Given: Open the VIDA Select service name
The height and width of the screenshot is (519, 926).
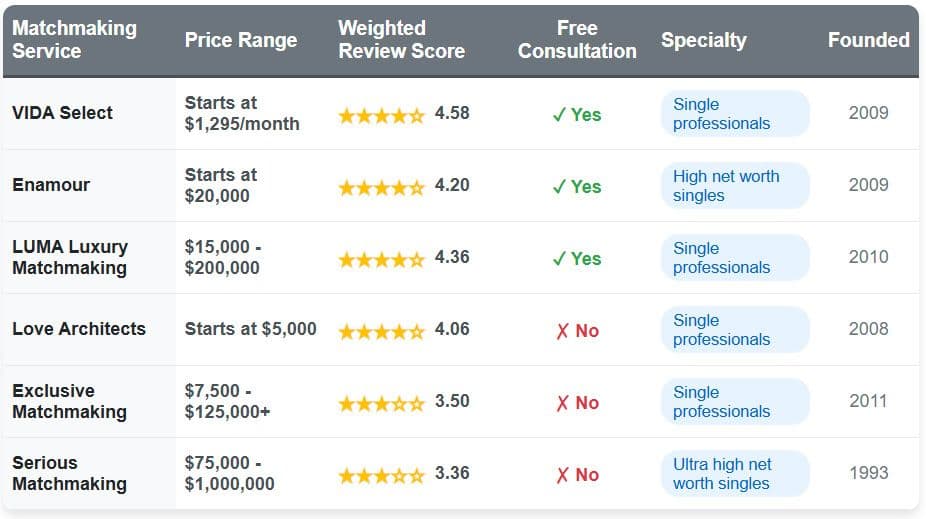Looking at the screenshot, I should click(62, 113).
